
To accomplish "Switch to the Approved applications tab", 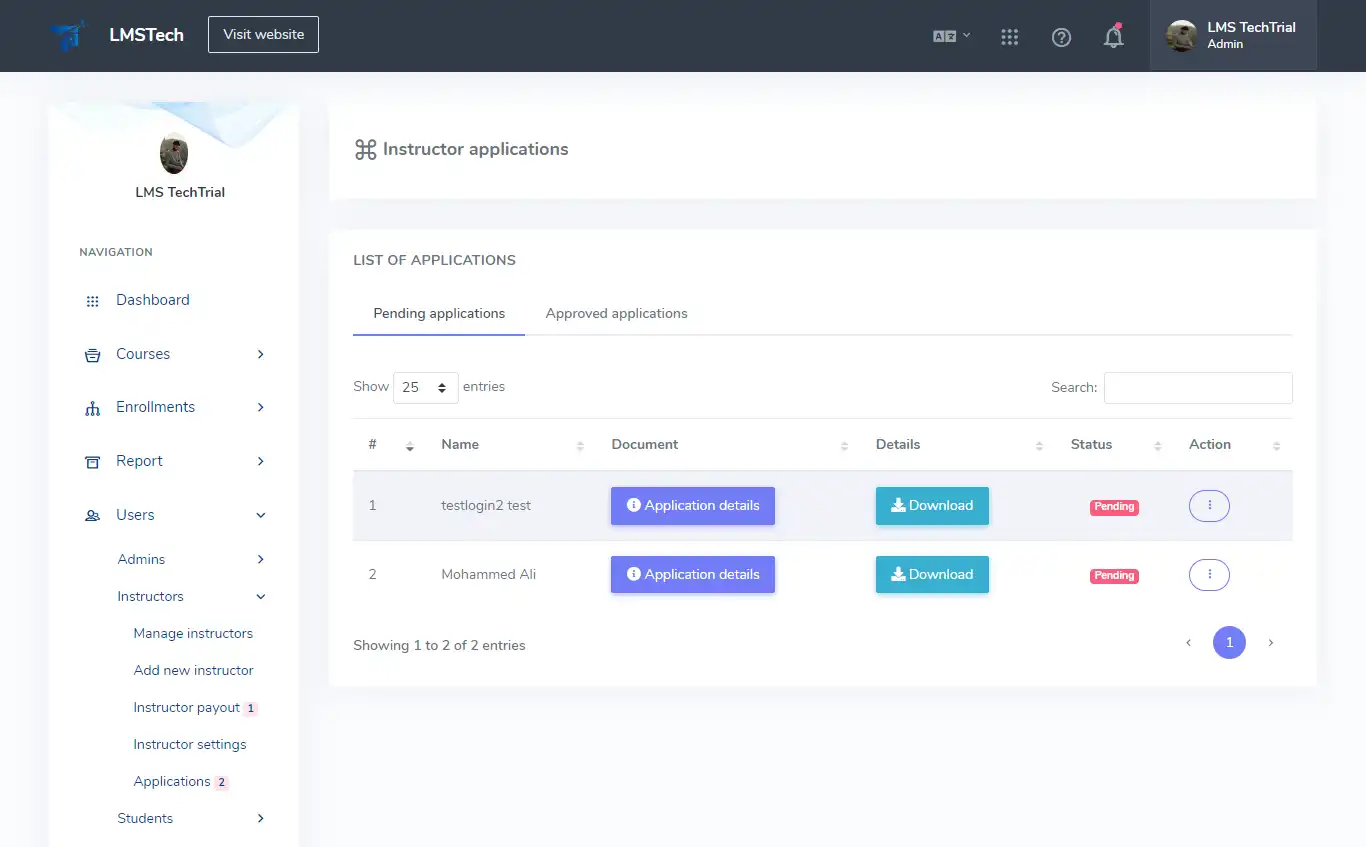I will tap(616, 313).
